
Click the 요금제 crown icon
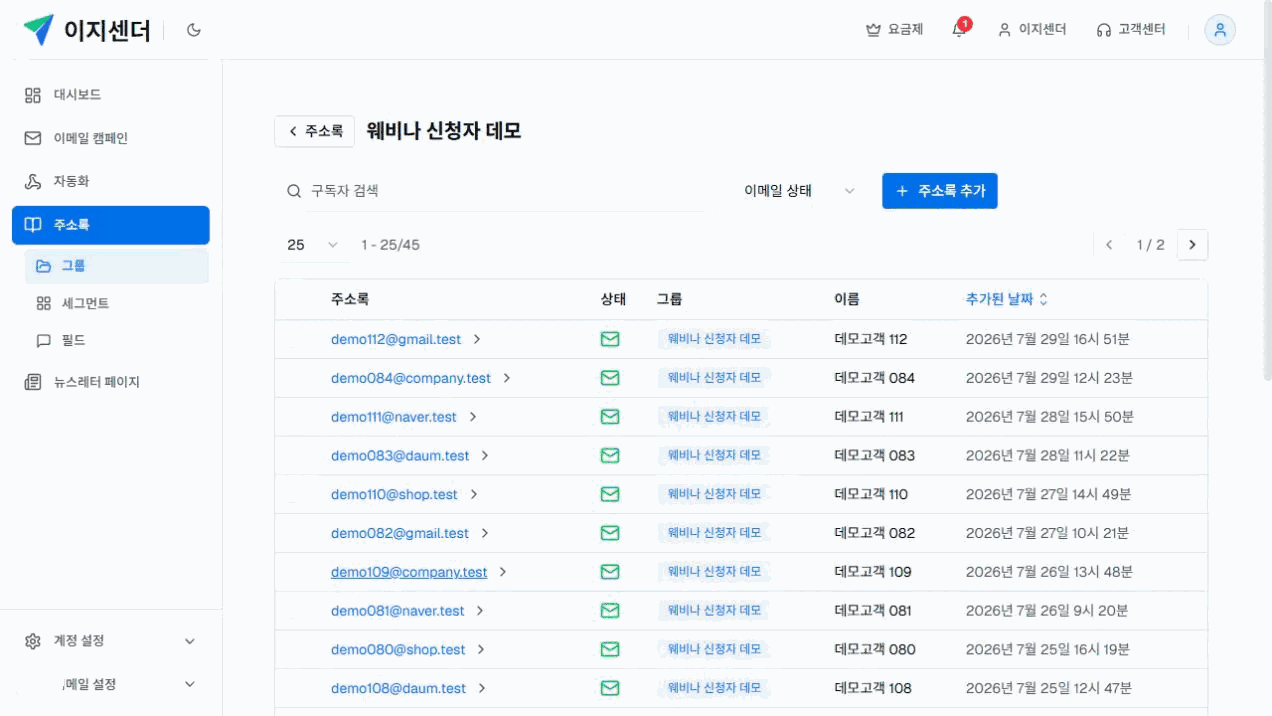tap(872, 30)
